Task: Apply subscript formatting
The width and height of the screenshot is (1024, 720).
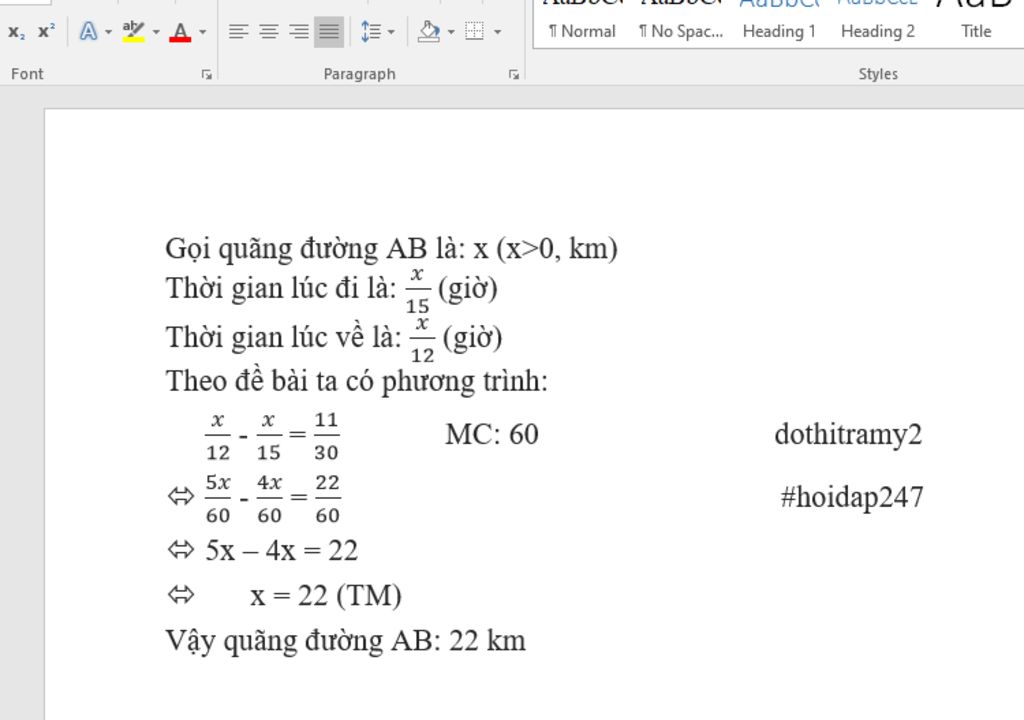Action: [x=16, y=31]
